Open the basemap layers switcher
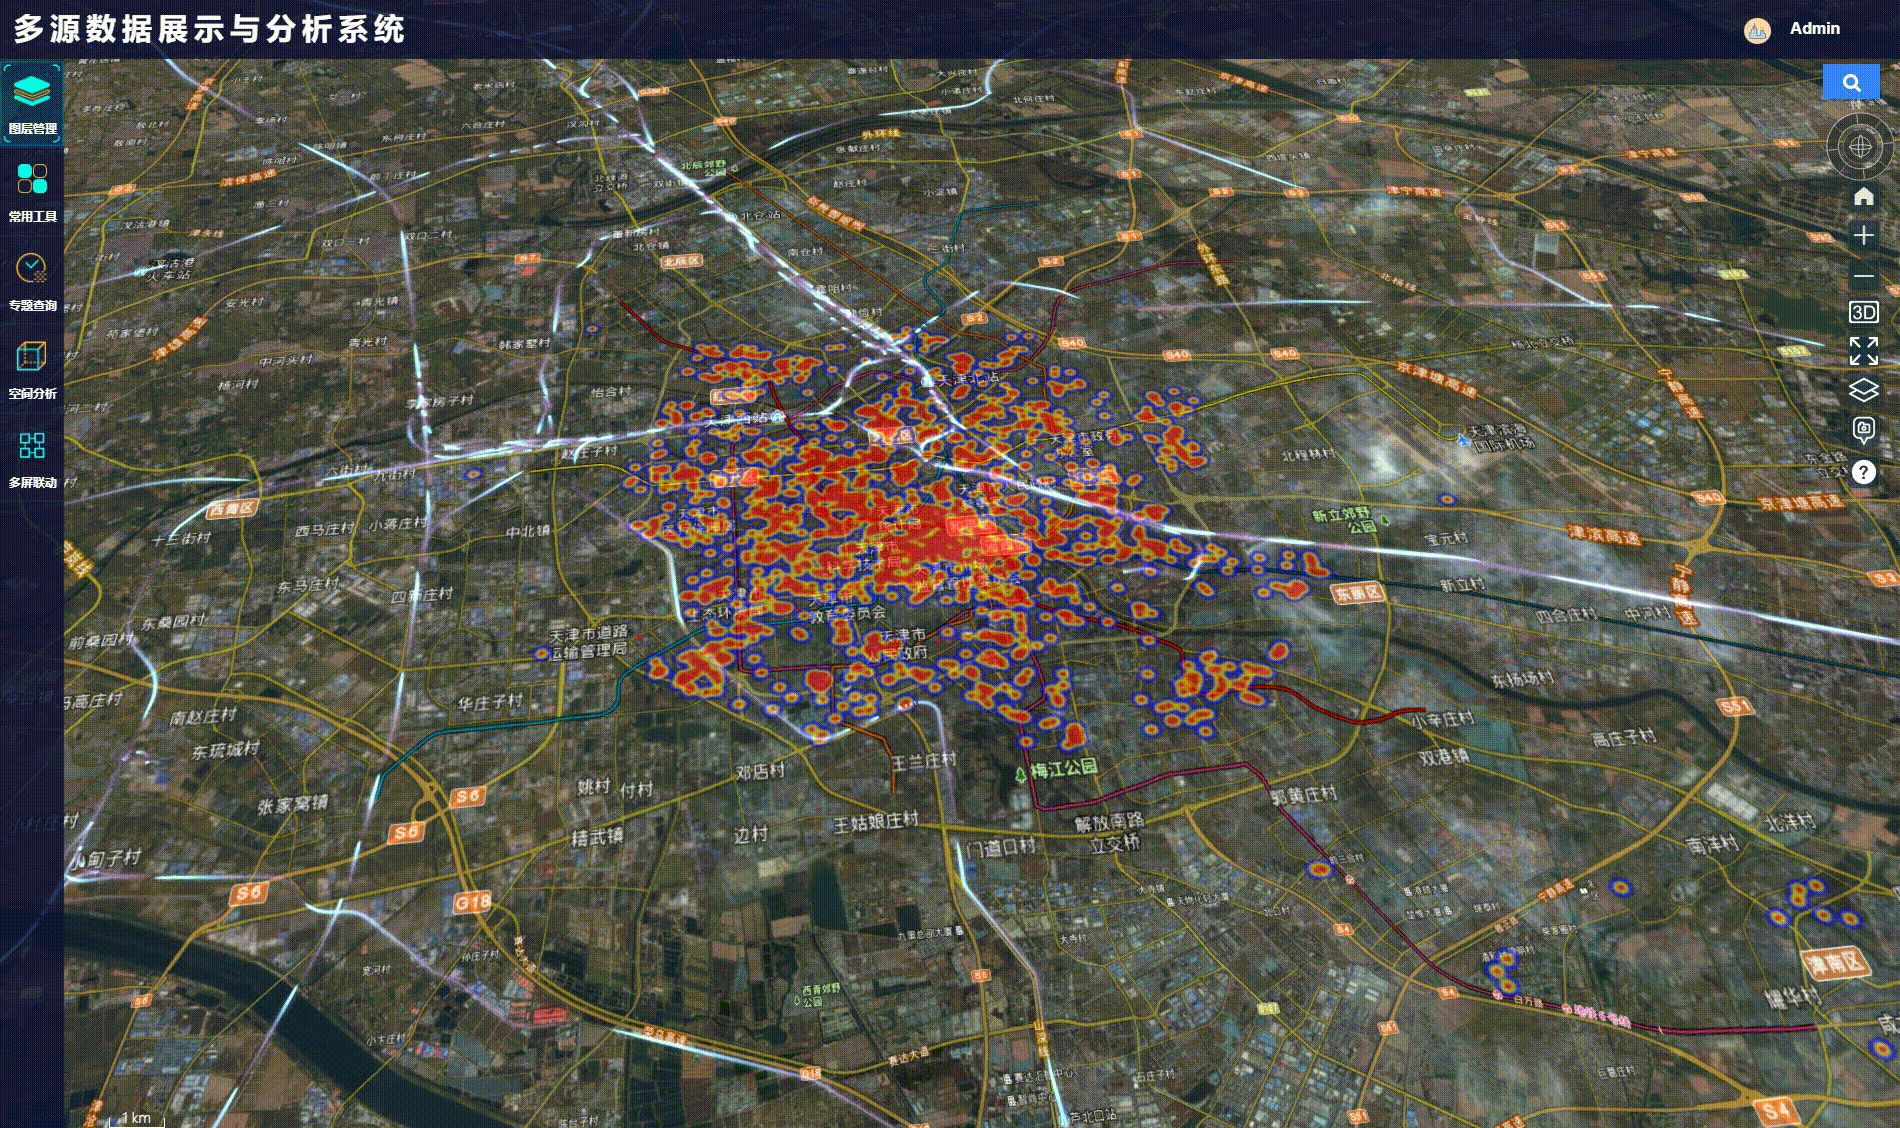Image resolution: width=1900 pixels, height=1128 pixels. (1863, 390)
